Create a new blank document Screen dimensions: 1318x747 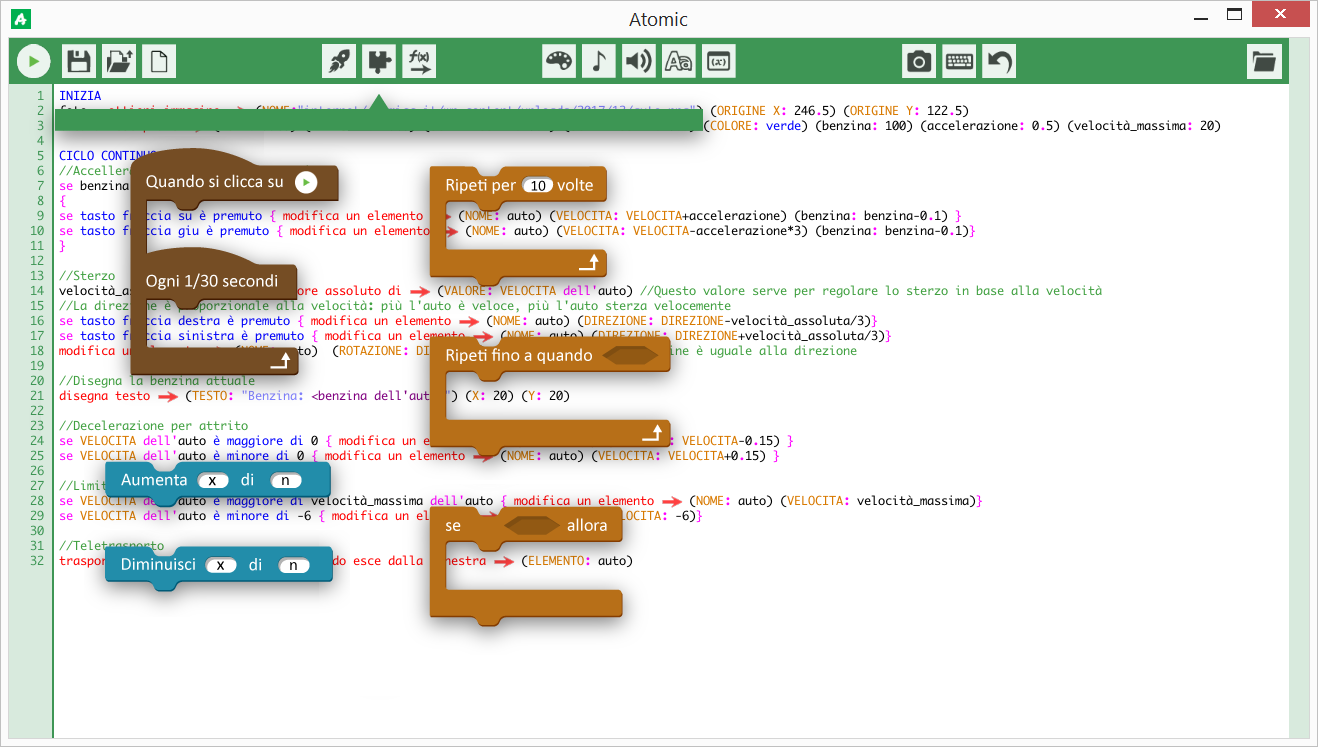coord(158,62)
